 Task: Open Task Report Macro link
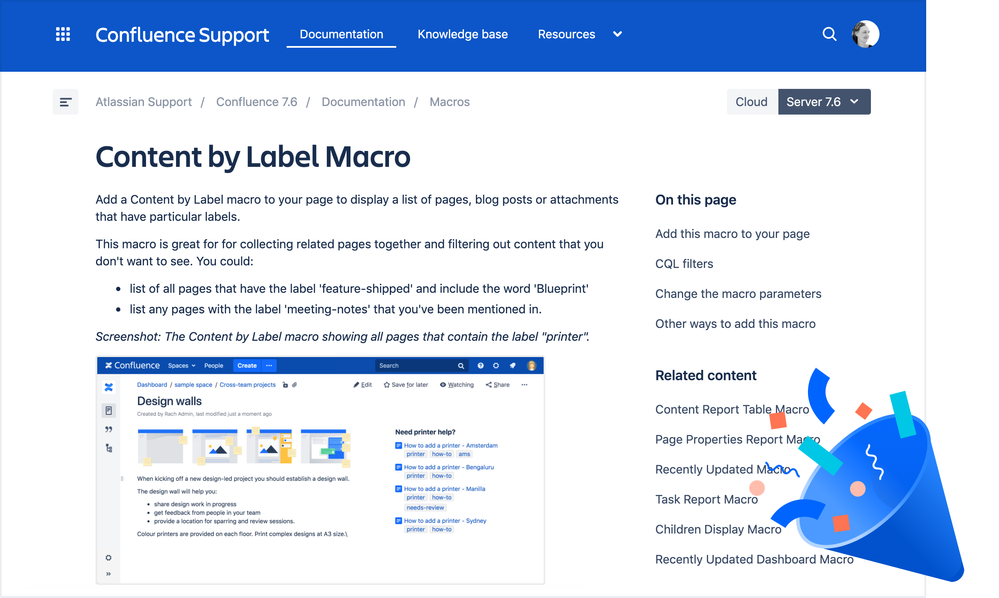(707, 499)
